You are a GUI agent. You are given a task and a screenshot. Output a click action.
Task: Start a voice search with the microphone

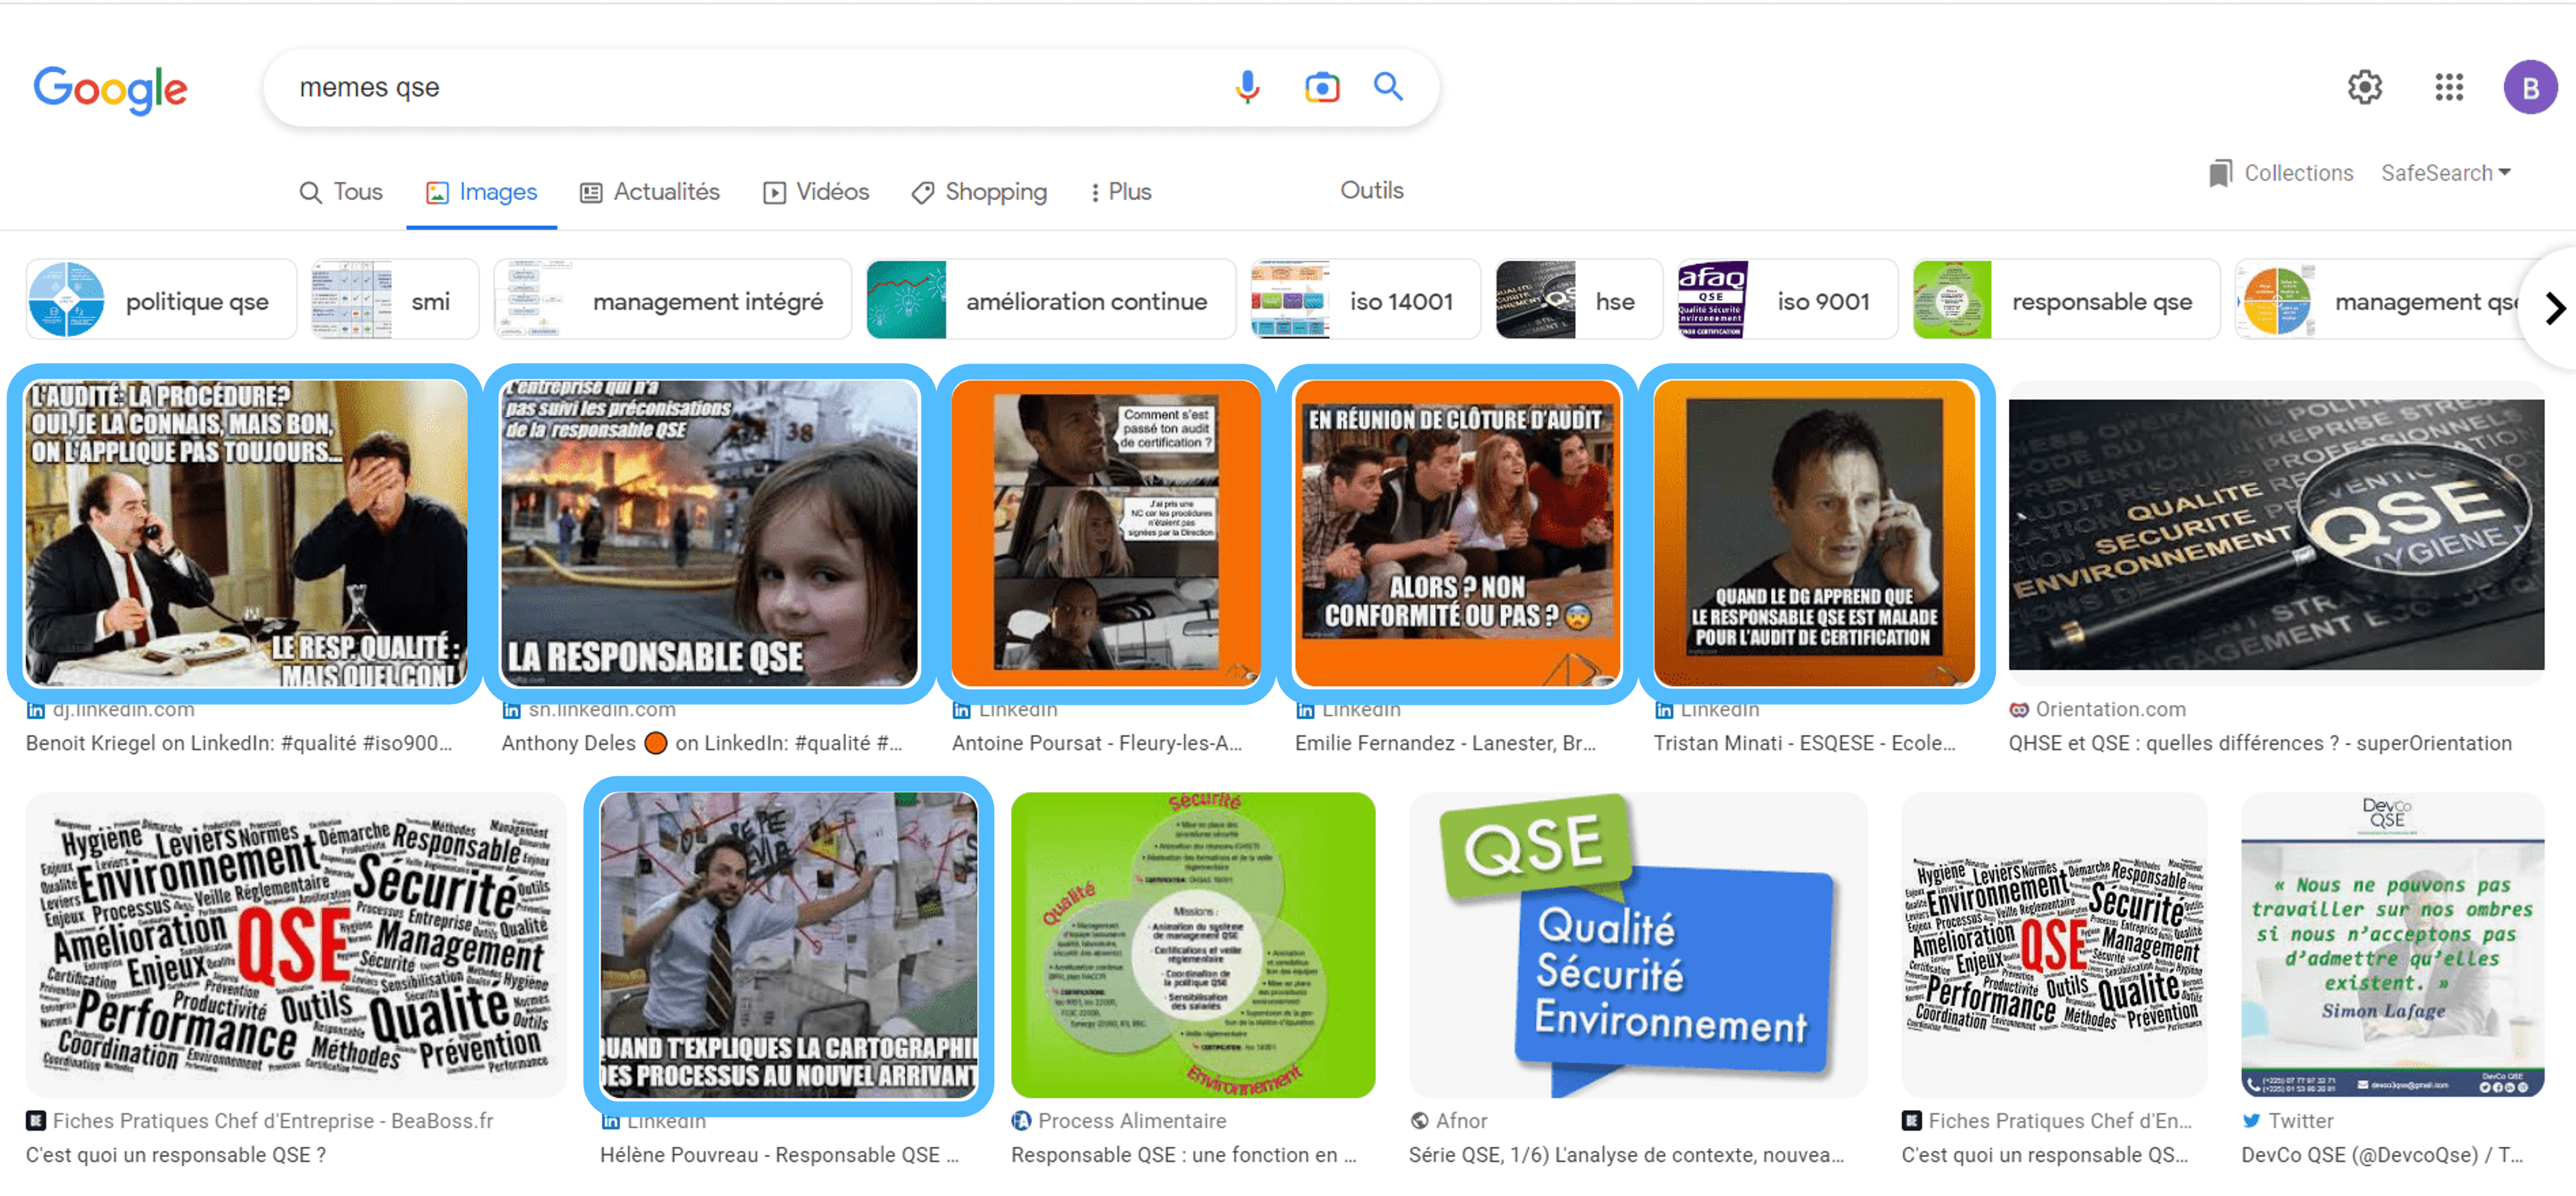[1247, 87]
